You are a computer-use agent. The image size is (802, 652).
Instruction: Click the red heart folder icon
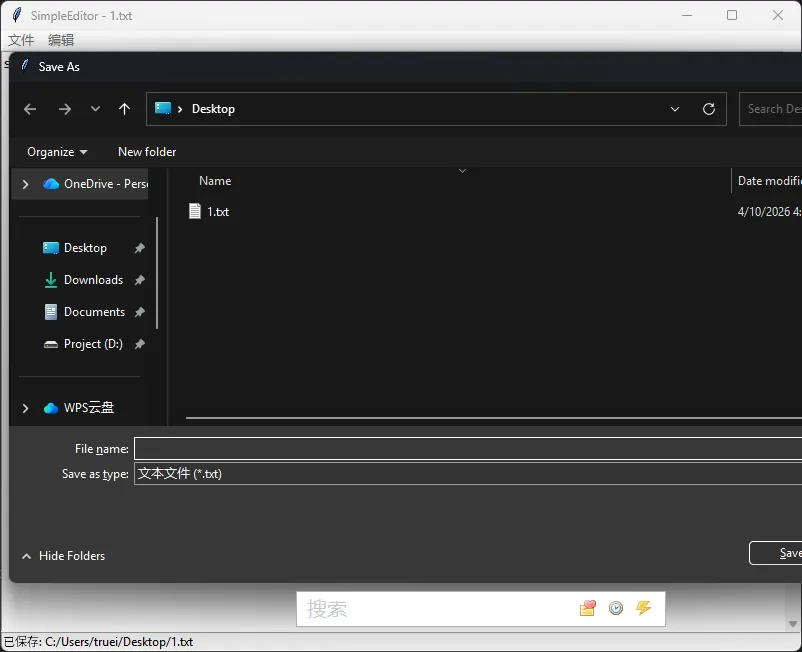click(x=587, y=608)
